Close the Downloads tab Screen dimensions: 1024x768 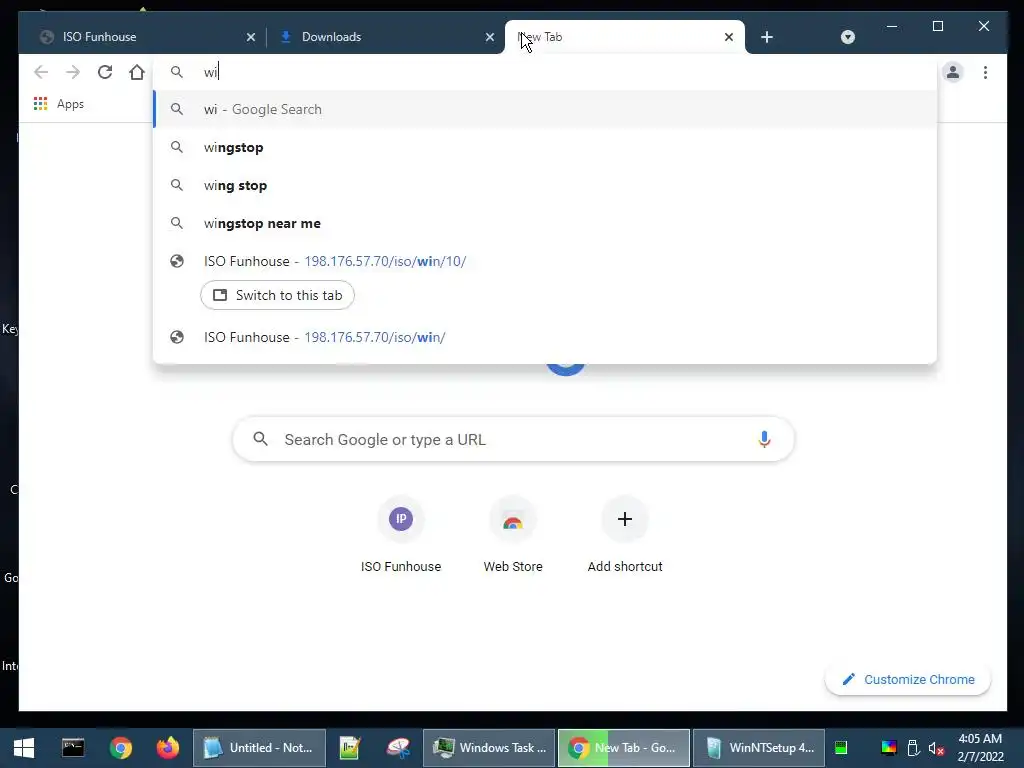[x=490, y=37]
